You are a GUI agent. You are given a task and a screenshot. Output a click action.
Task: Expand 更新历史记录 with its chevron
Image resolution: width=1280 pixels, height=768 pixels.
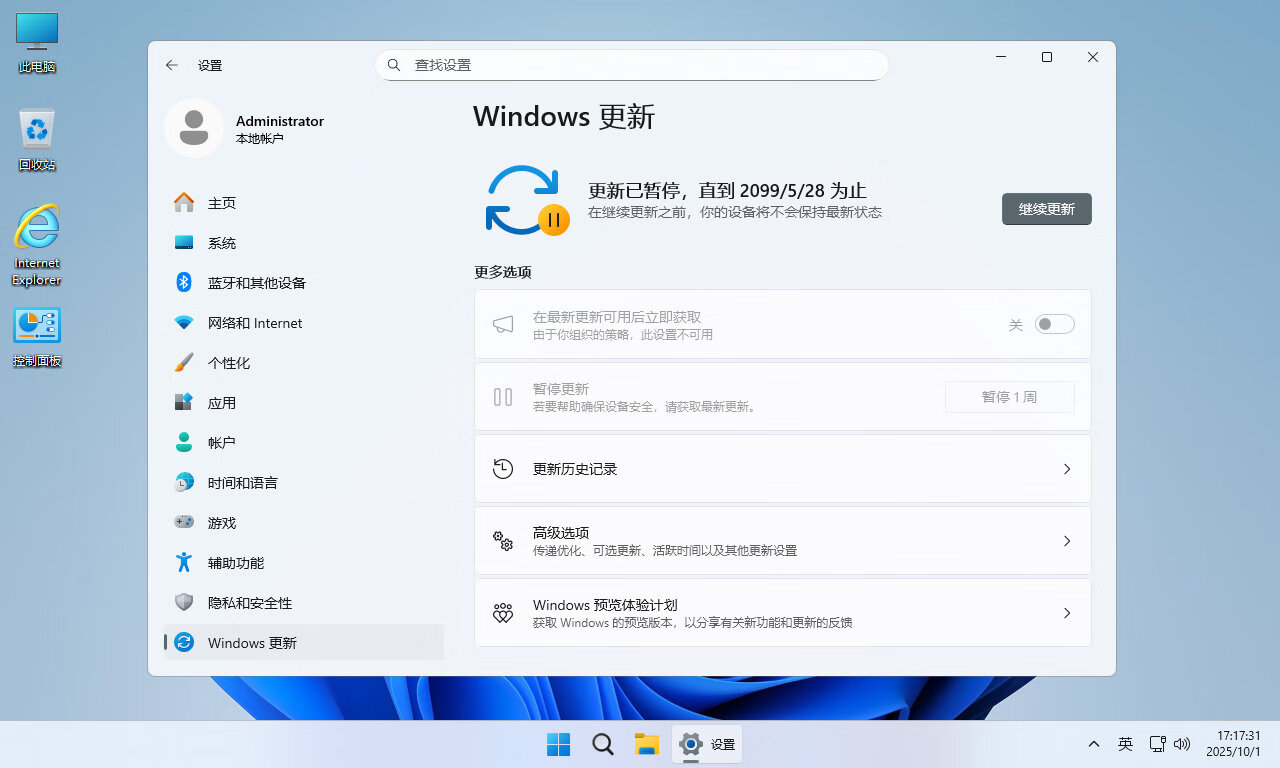(1066, 468)
